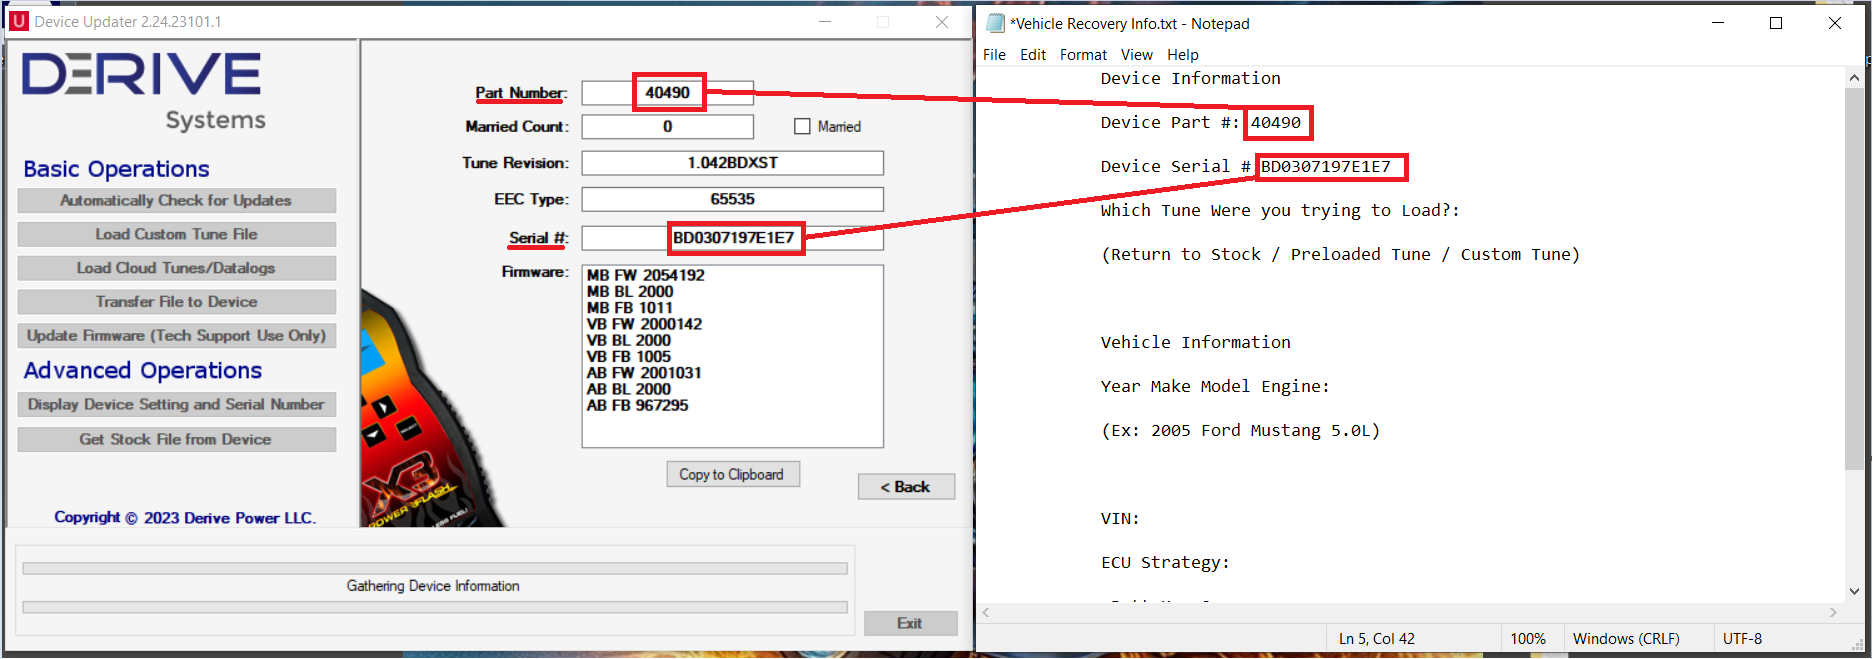This screenshot has height=659, width=1872.
Task: Click Load Custom Tune File button
Action: (176, 234)
